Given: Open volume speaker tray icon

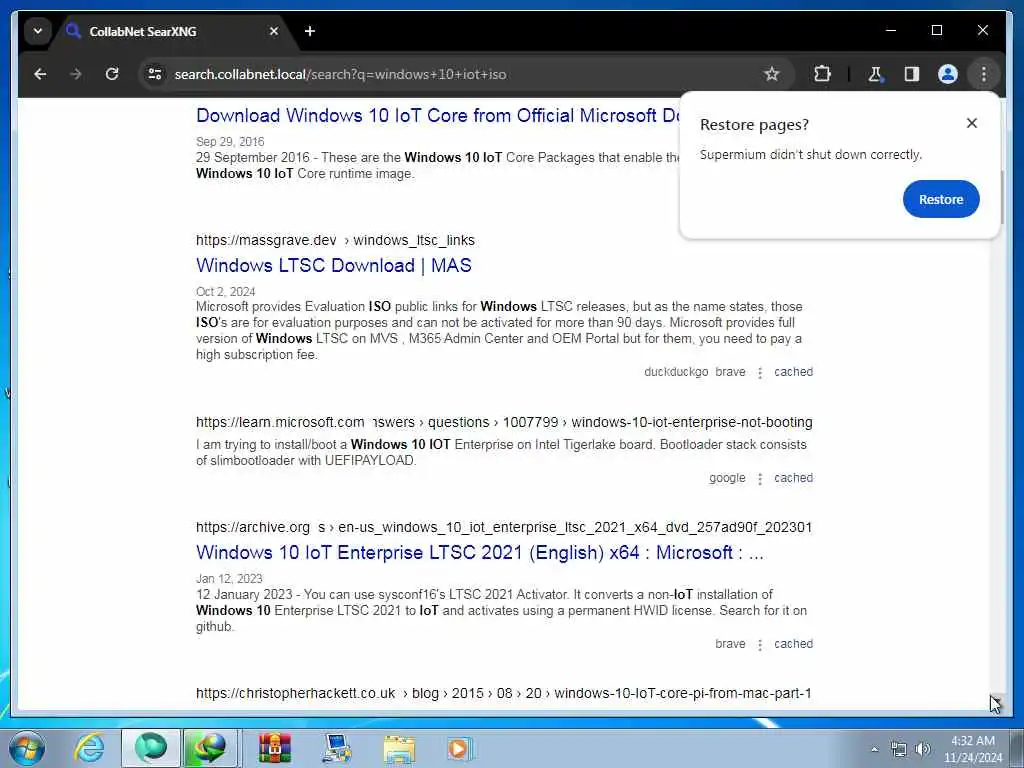Looking at the screenshot, I should pos(923,749).
